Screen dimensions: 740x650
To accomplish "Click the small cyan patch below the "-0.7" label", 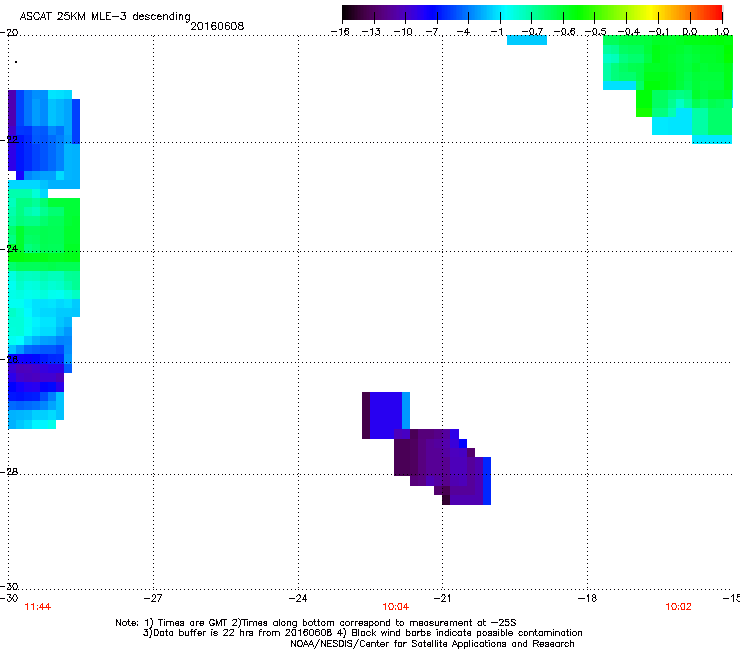I will [x=527, y=40].
